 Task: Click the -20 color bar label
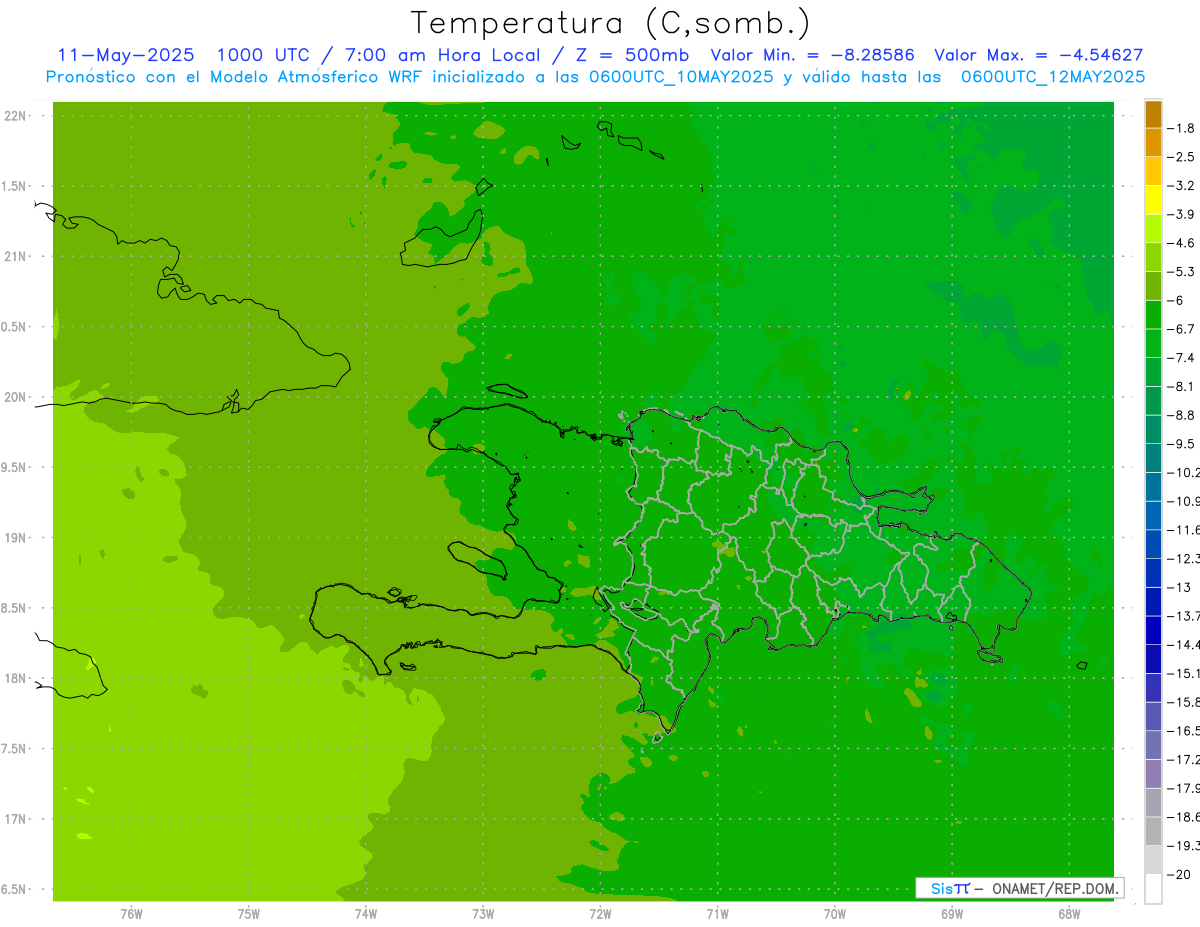(x=1181, y=875)
